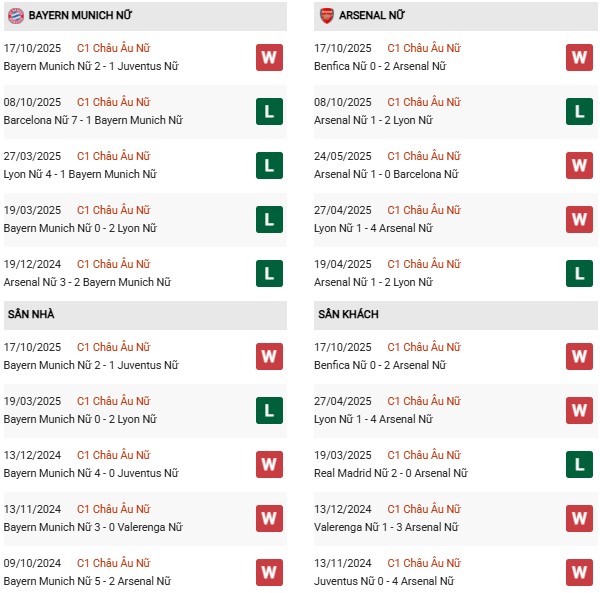
Task: Click L badge for Real Madrid 2-0 Arsenal
Action: pyautogui.click(x=579, y=464)
